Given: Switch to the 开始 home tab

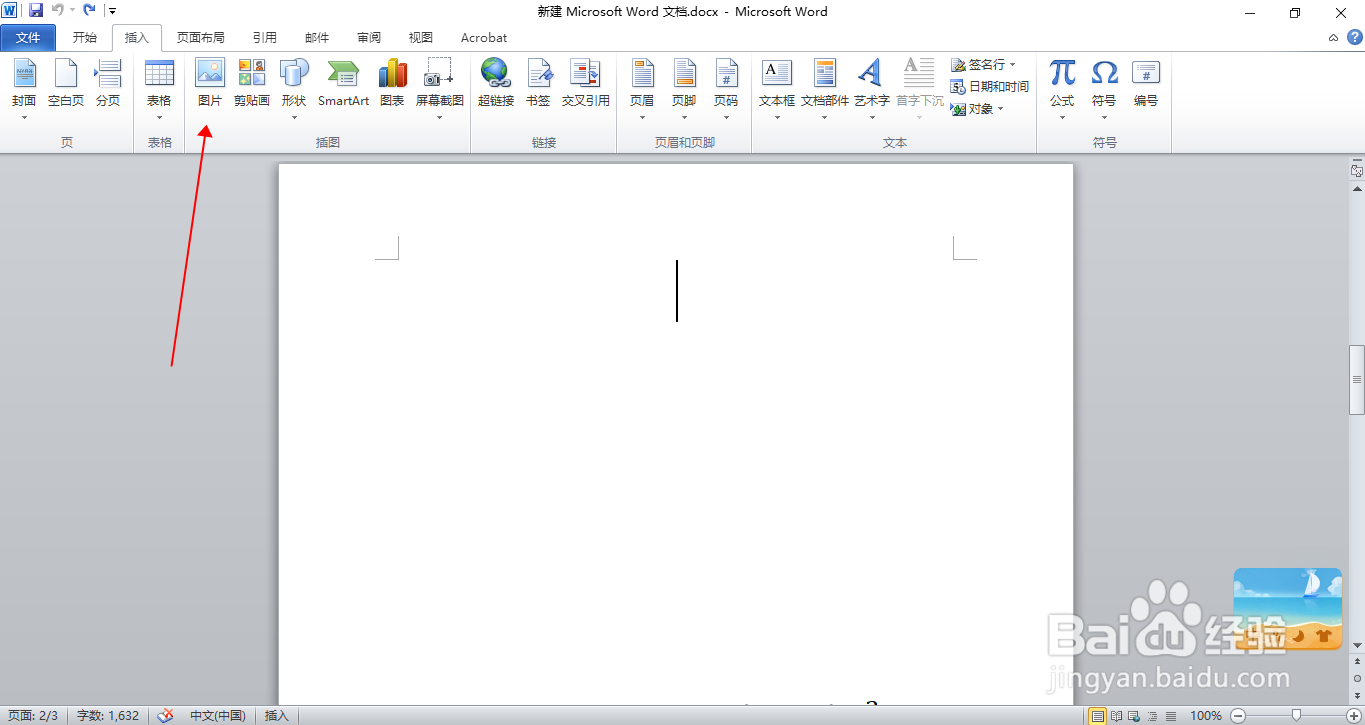Looking at the screenshot, I should click(x=85, y=38).
